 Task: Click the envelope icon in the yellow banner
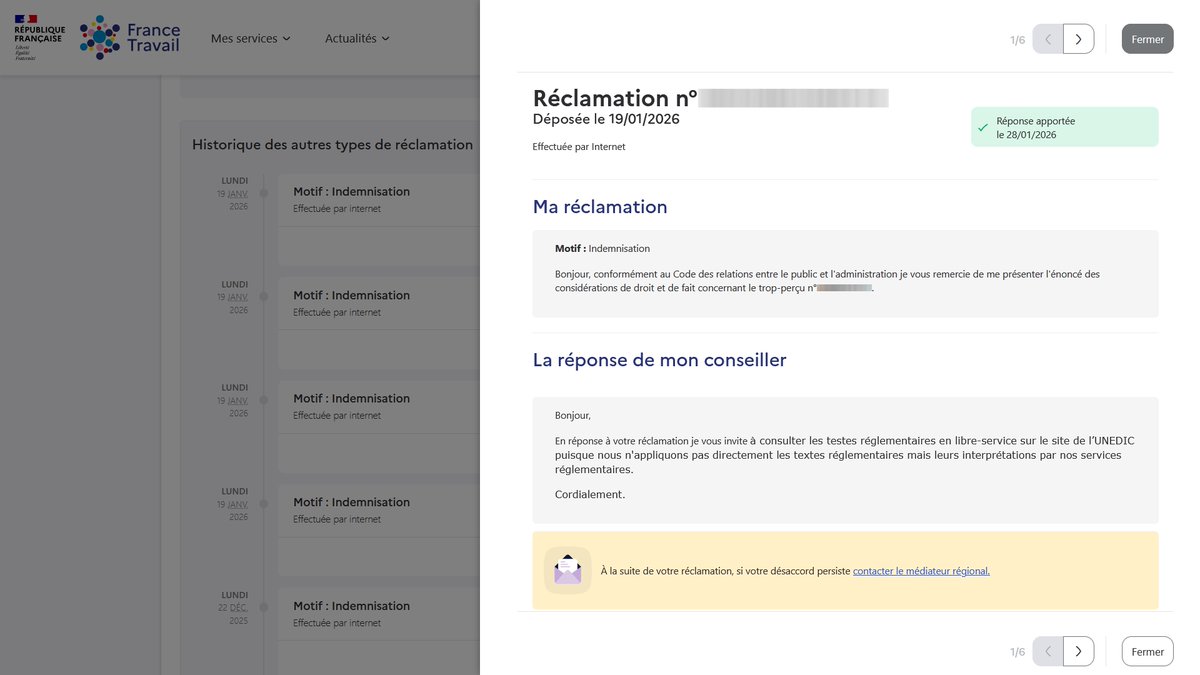[x=567, y=569]
